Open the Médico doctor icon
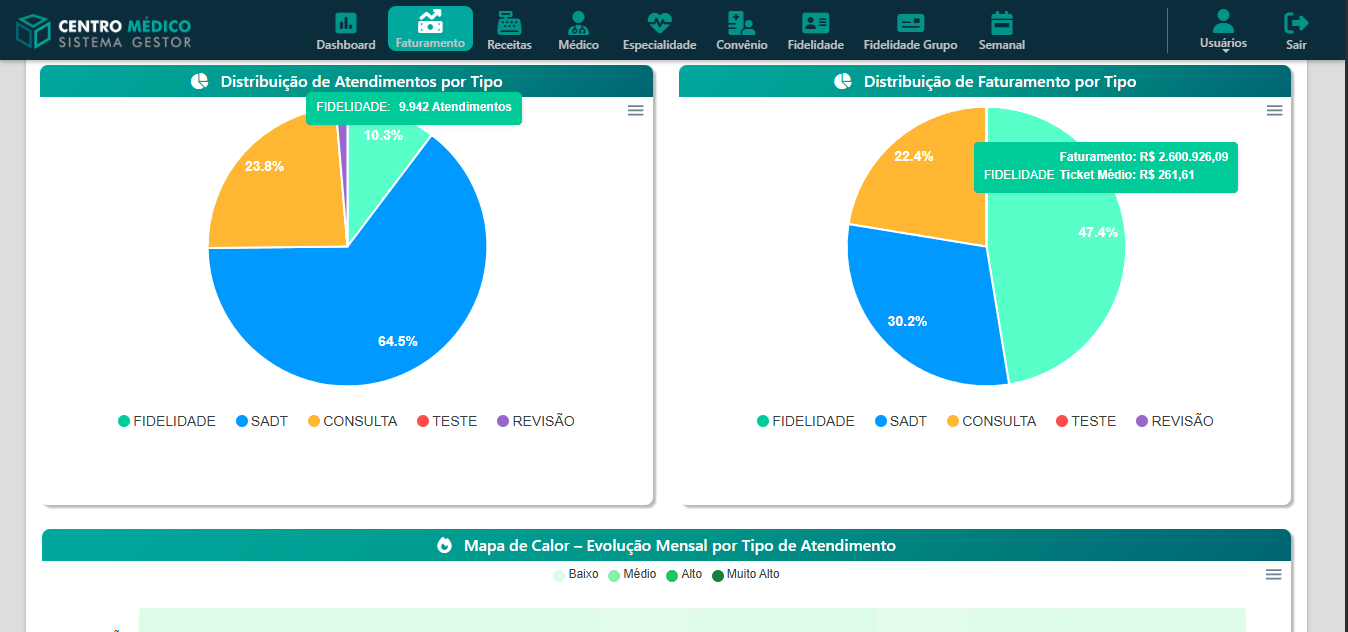The image size is (1348, 632). point(578,23)
